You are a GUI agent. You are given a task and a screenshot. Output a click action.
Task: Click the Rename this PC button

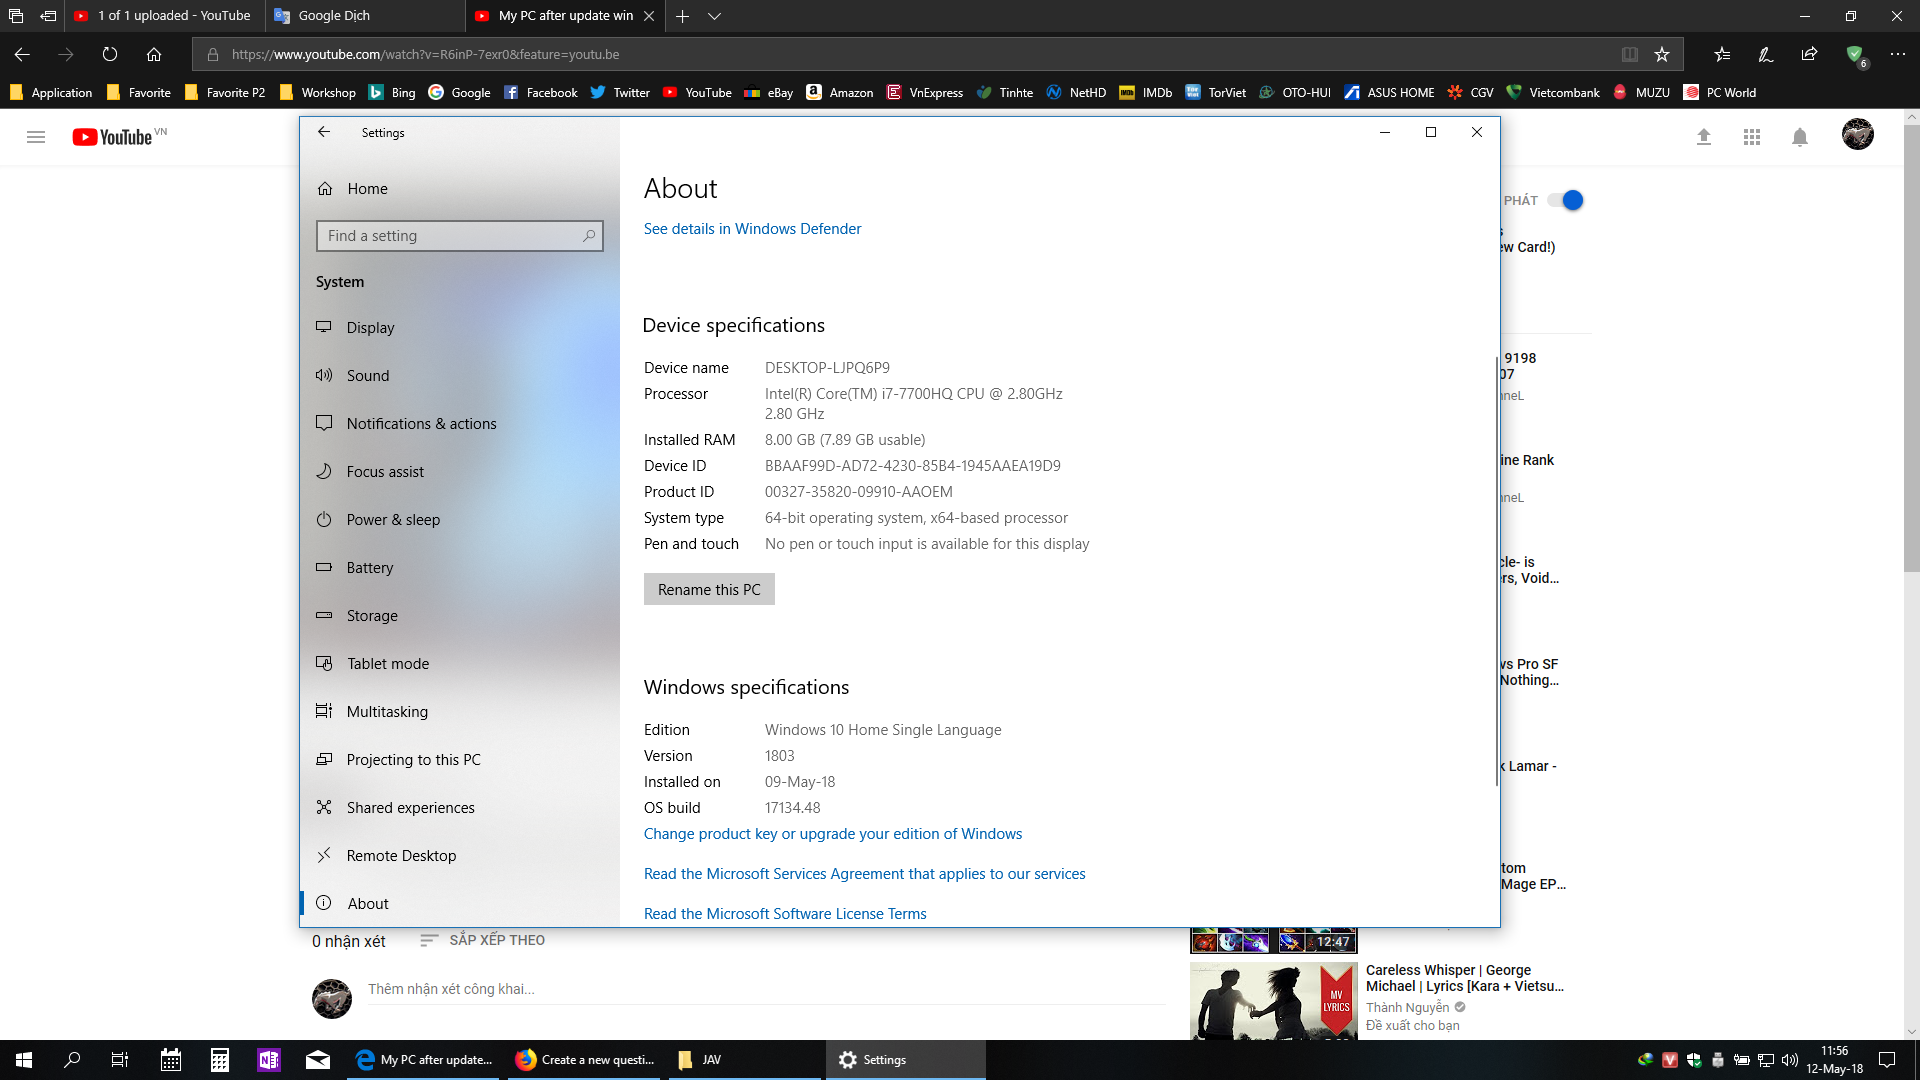click(x=708, y=588)
